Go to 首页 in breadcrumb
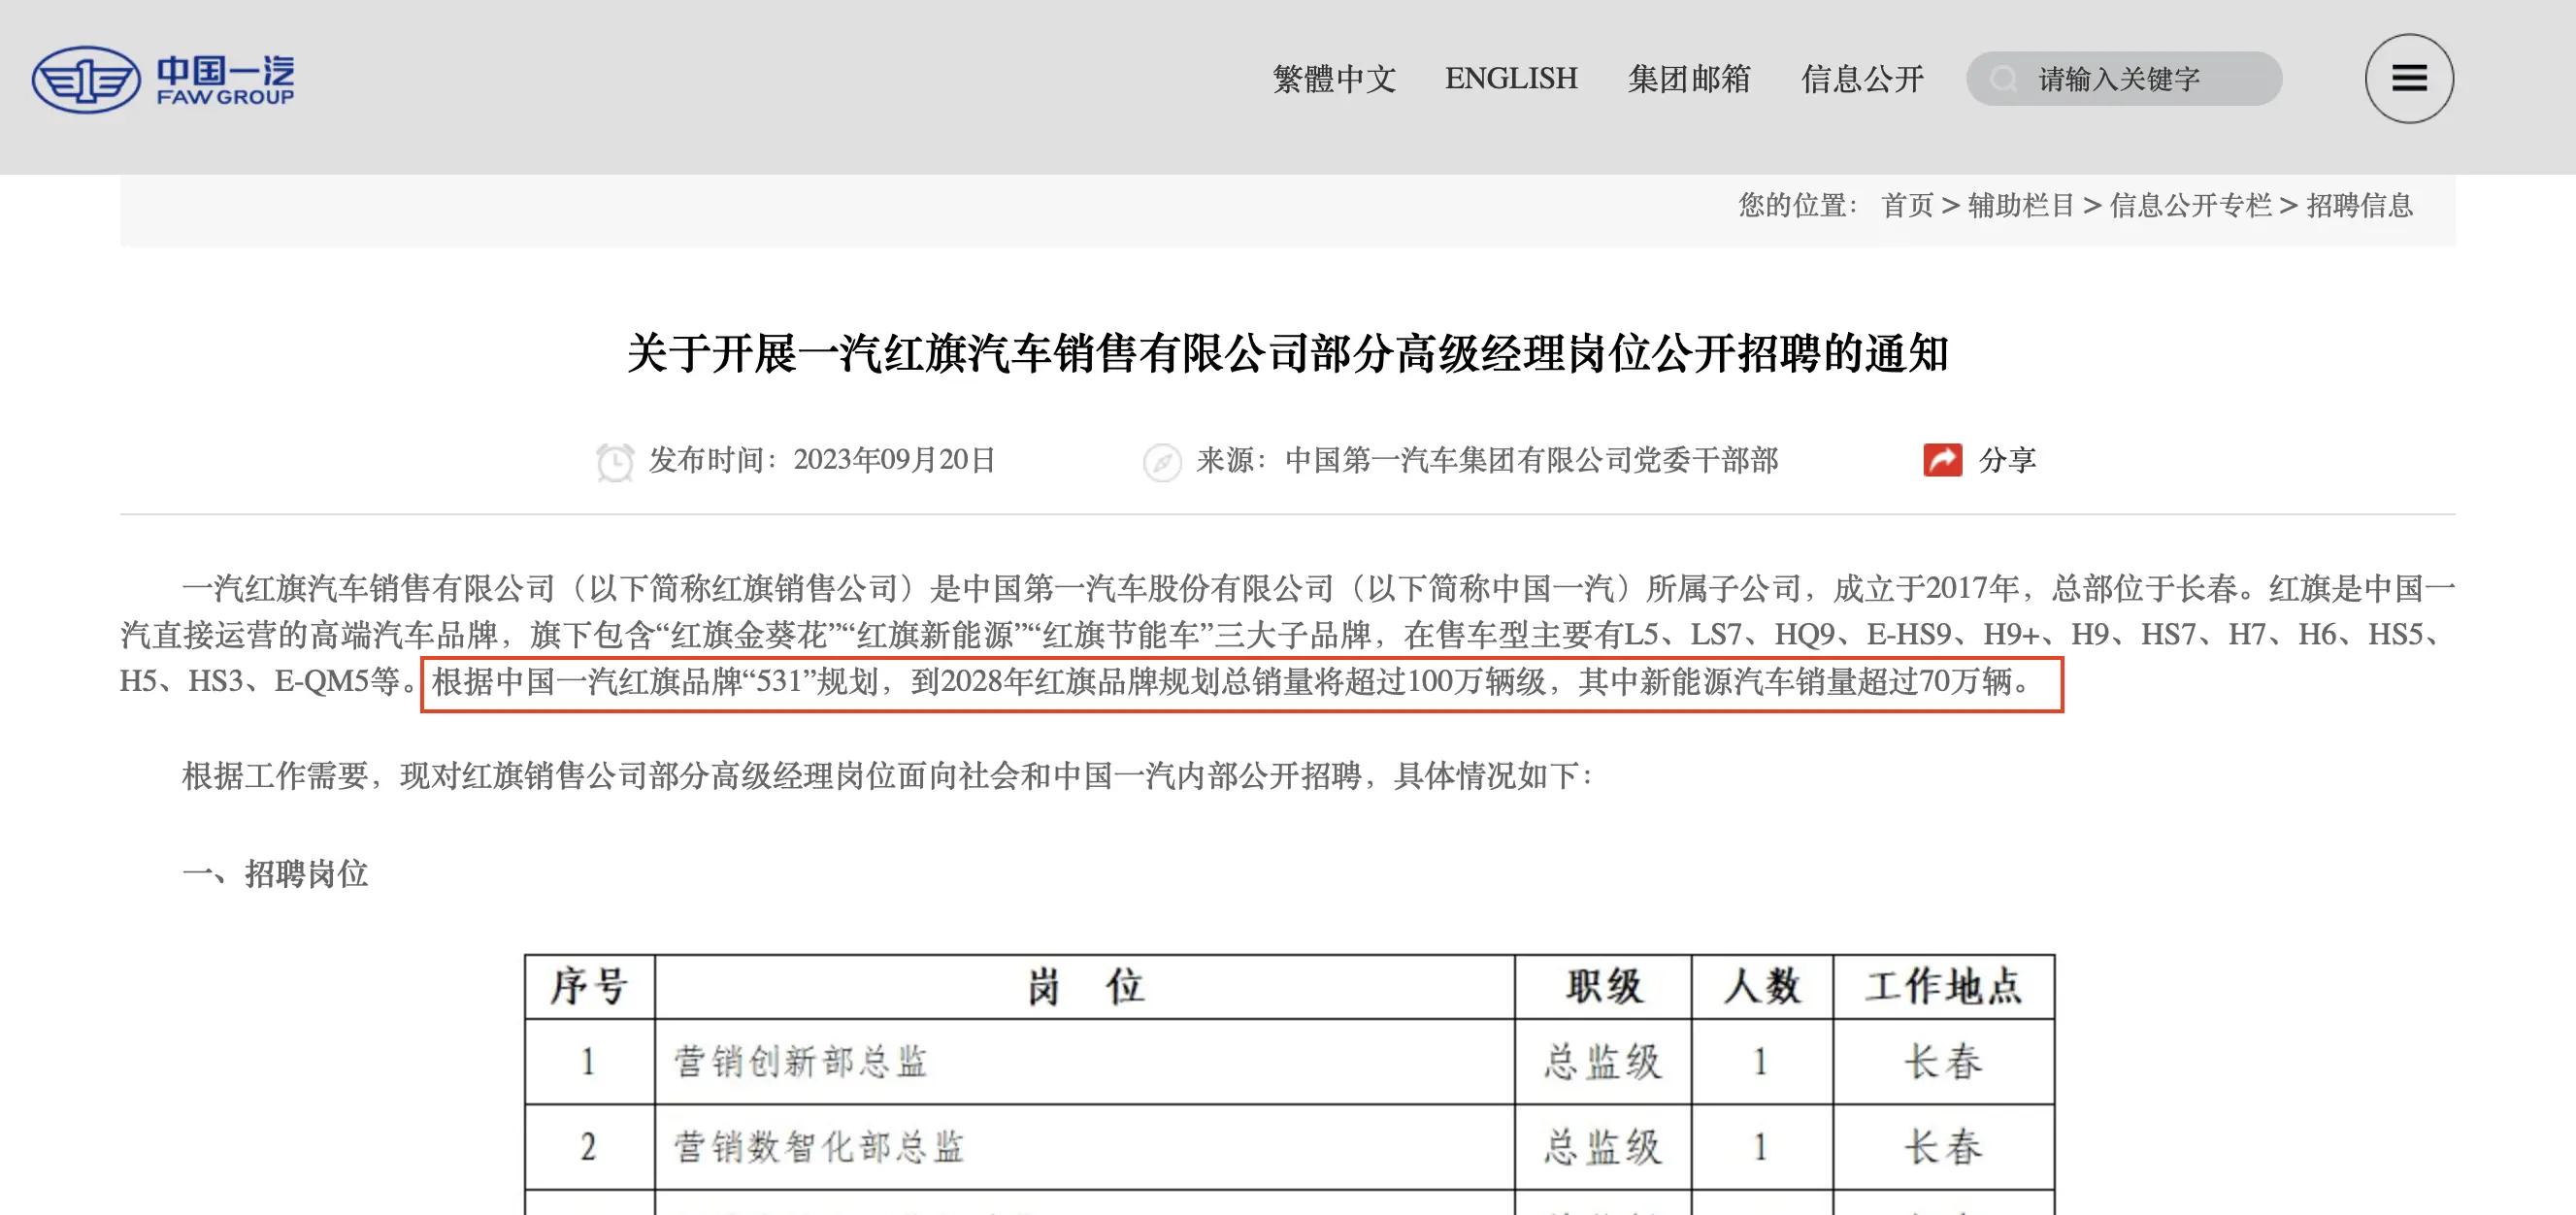The height and width of the screenshot is (1215, 2576). click(x=1907, y=206)
